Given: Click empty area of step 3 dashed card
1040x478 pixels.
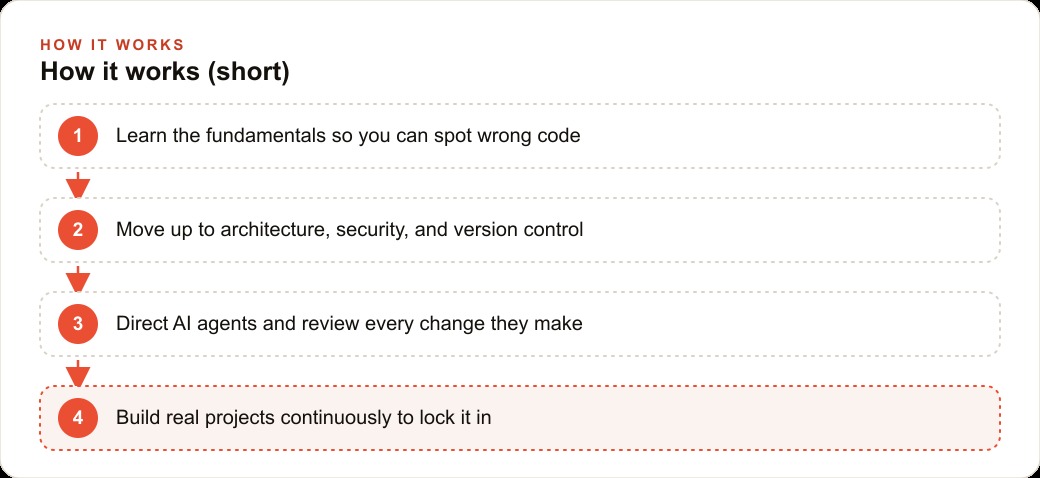Looking at the screenshot, I should point(789,324).
